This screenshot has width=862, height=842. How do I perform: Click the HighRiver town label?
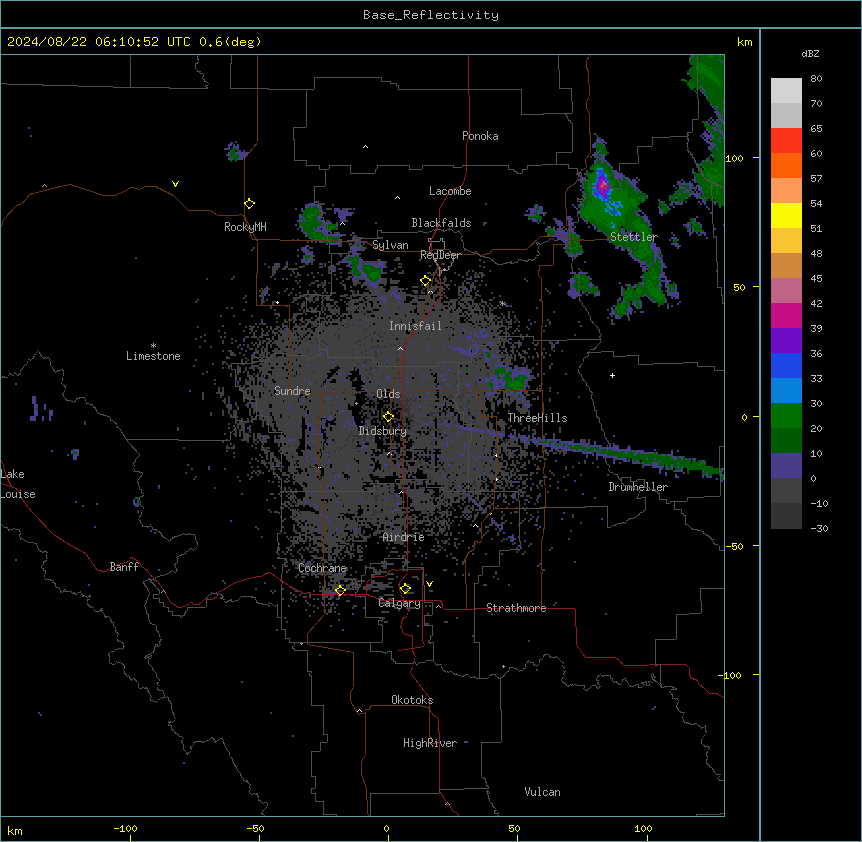tap(430, 743)
